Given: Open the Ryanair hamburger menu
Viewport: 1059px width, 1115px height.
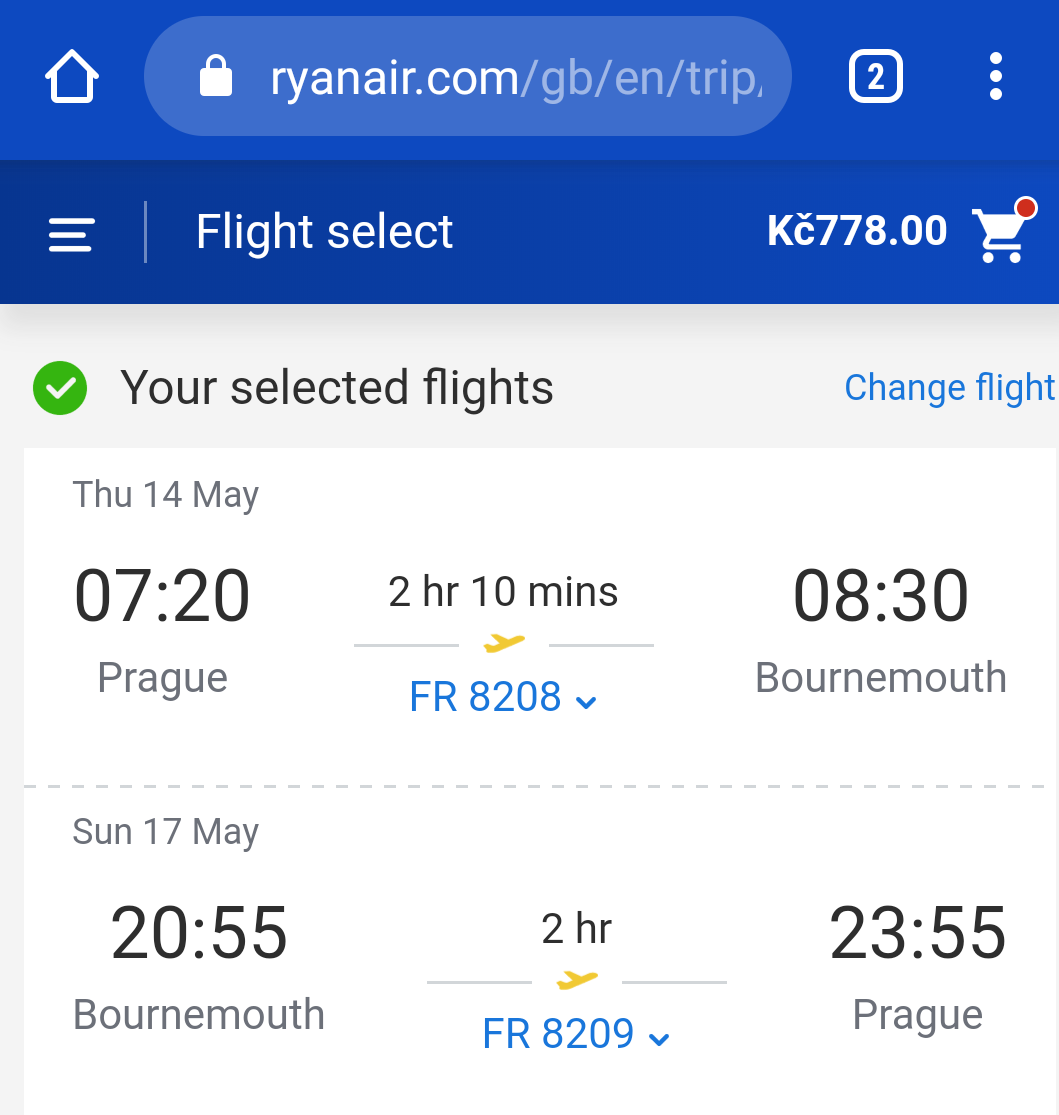Looking at the screenshot, I should point(71,235).
